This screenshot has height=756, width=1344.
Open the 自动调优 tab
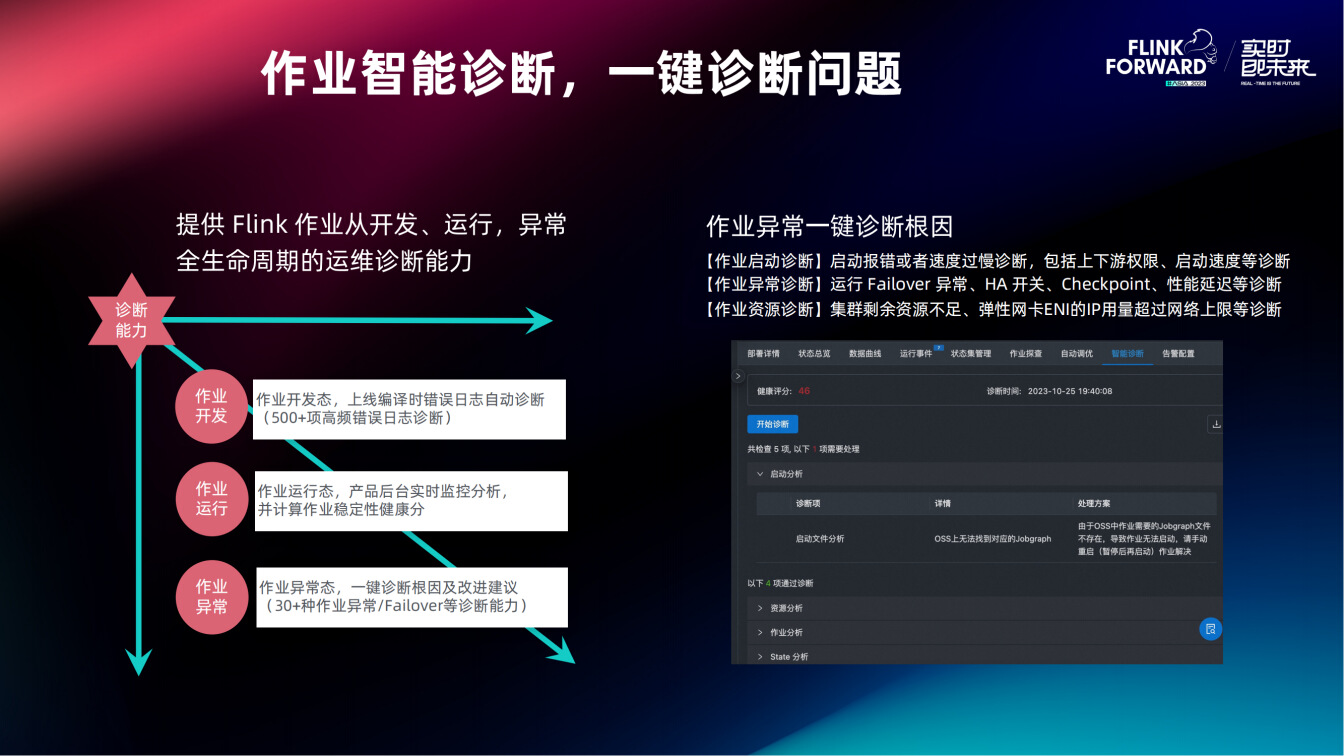click(x=1076, y=354)
